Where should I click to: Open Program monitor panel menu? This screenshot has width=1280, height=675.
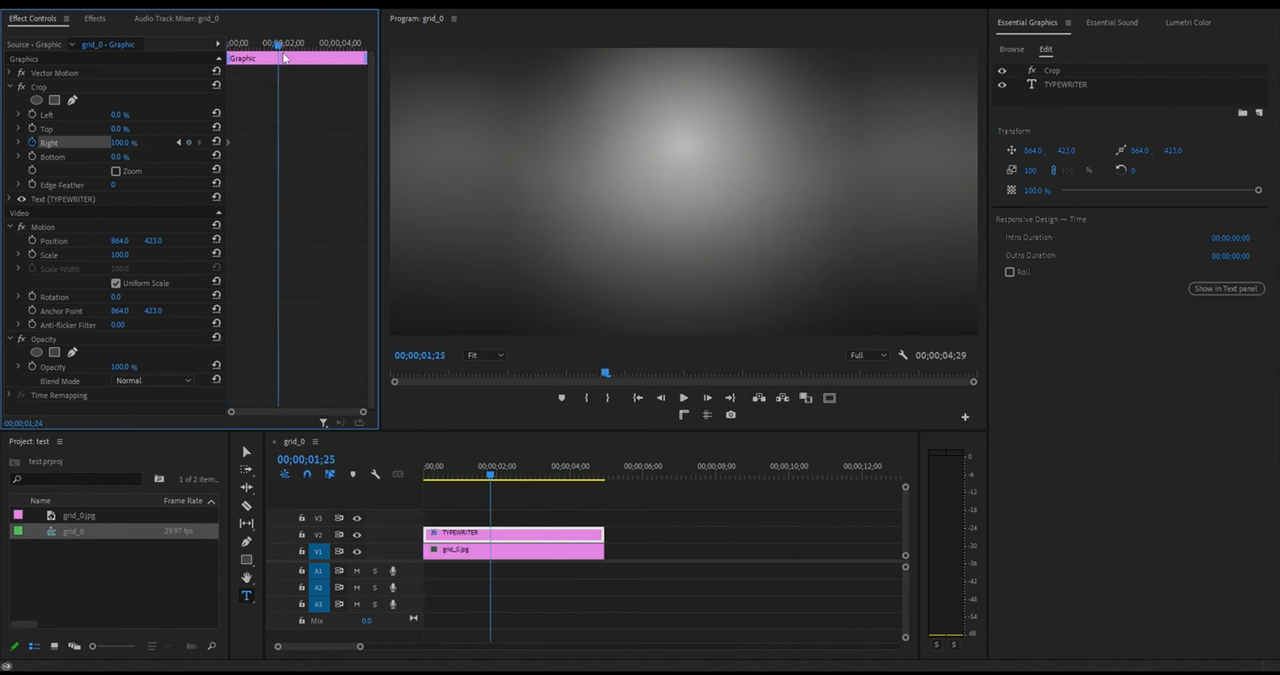pyautogui.click(x=454, y=18)
